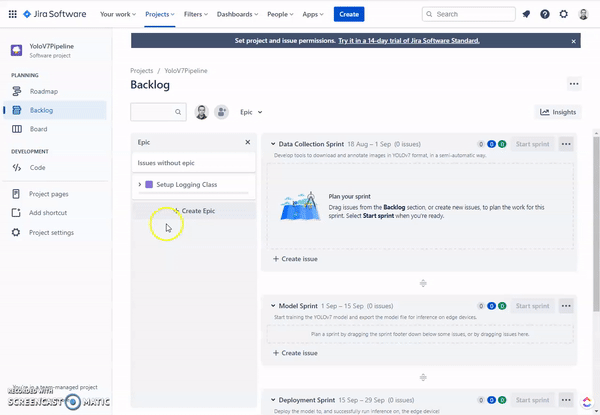Image resolution: width=600 pixels, height=415 pixels.
Task: Click the widget icon at bottom right
Action: click(587, 402)
